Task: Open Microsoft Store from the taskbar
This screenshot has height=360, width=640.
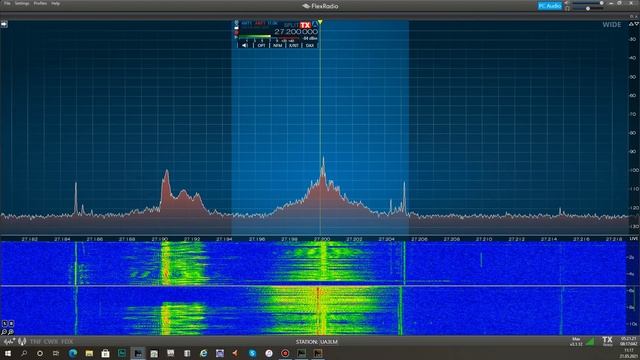Action: coord(105,353)
